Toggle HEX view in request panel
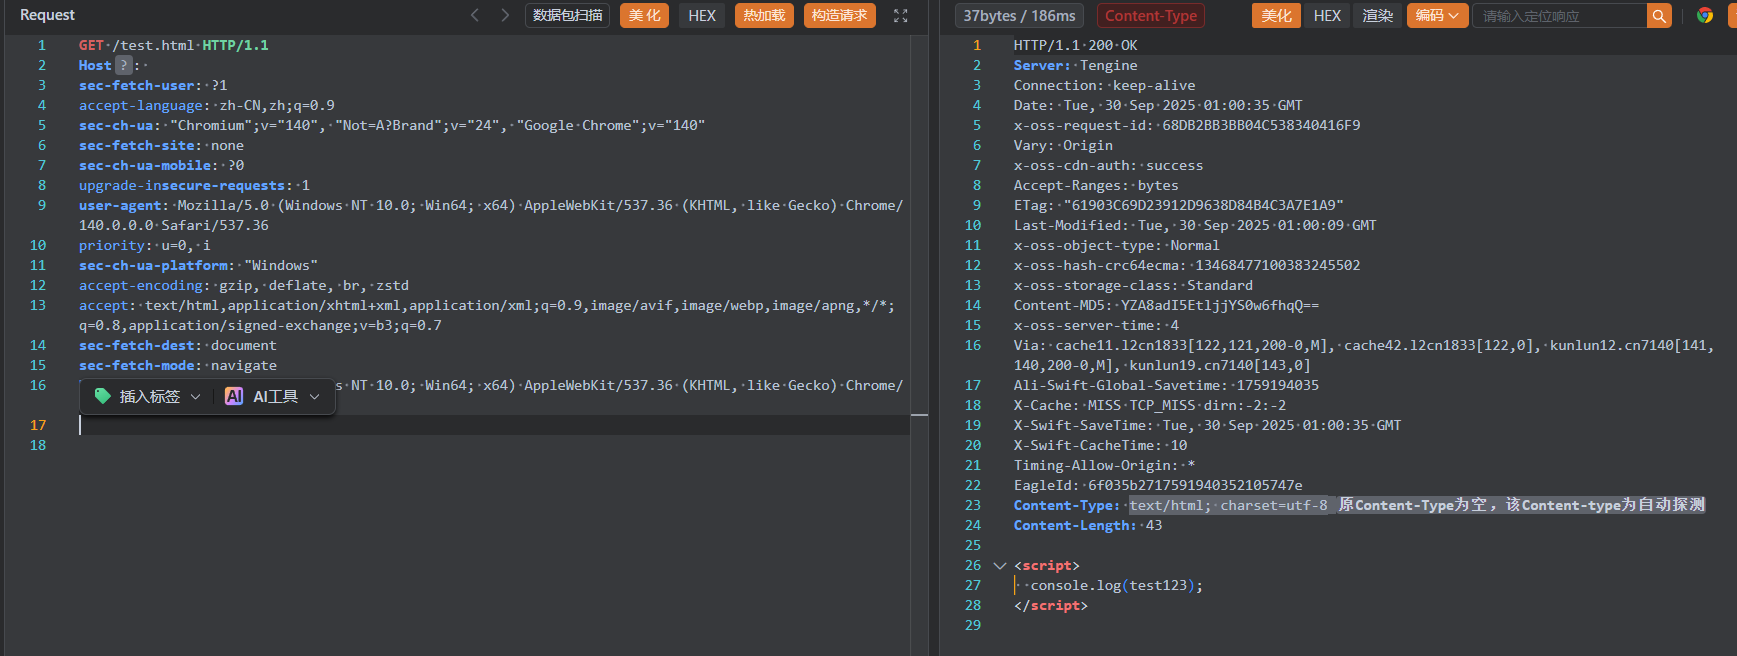The image size is (1737, 656). pos(702,16)
